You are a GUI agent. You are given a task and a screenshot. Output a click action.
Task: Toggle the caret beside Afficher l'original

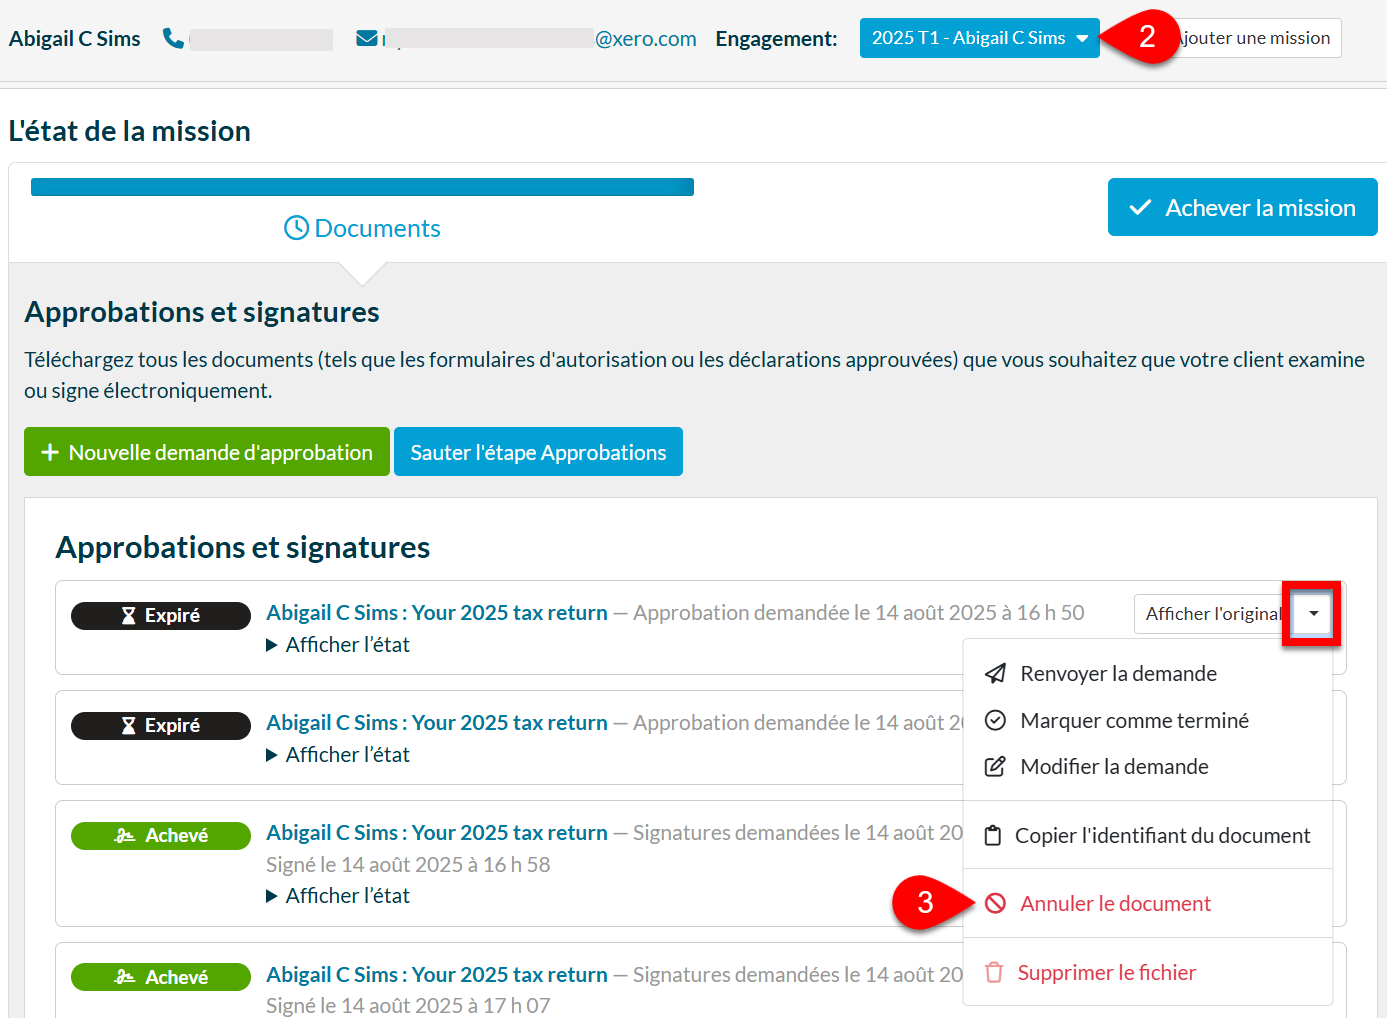click(x=1313, y=614)
